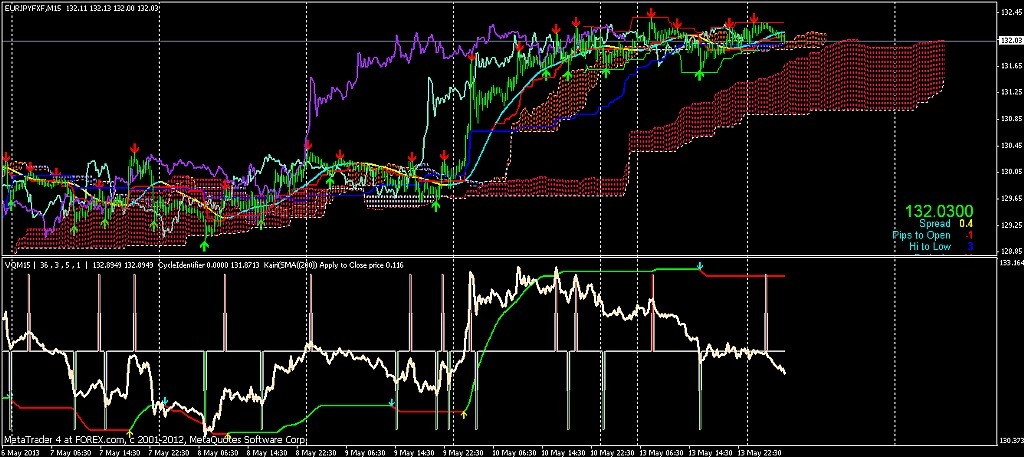Click the 130.85 price axis label

pyautogui.click(x=1010, y=119)
